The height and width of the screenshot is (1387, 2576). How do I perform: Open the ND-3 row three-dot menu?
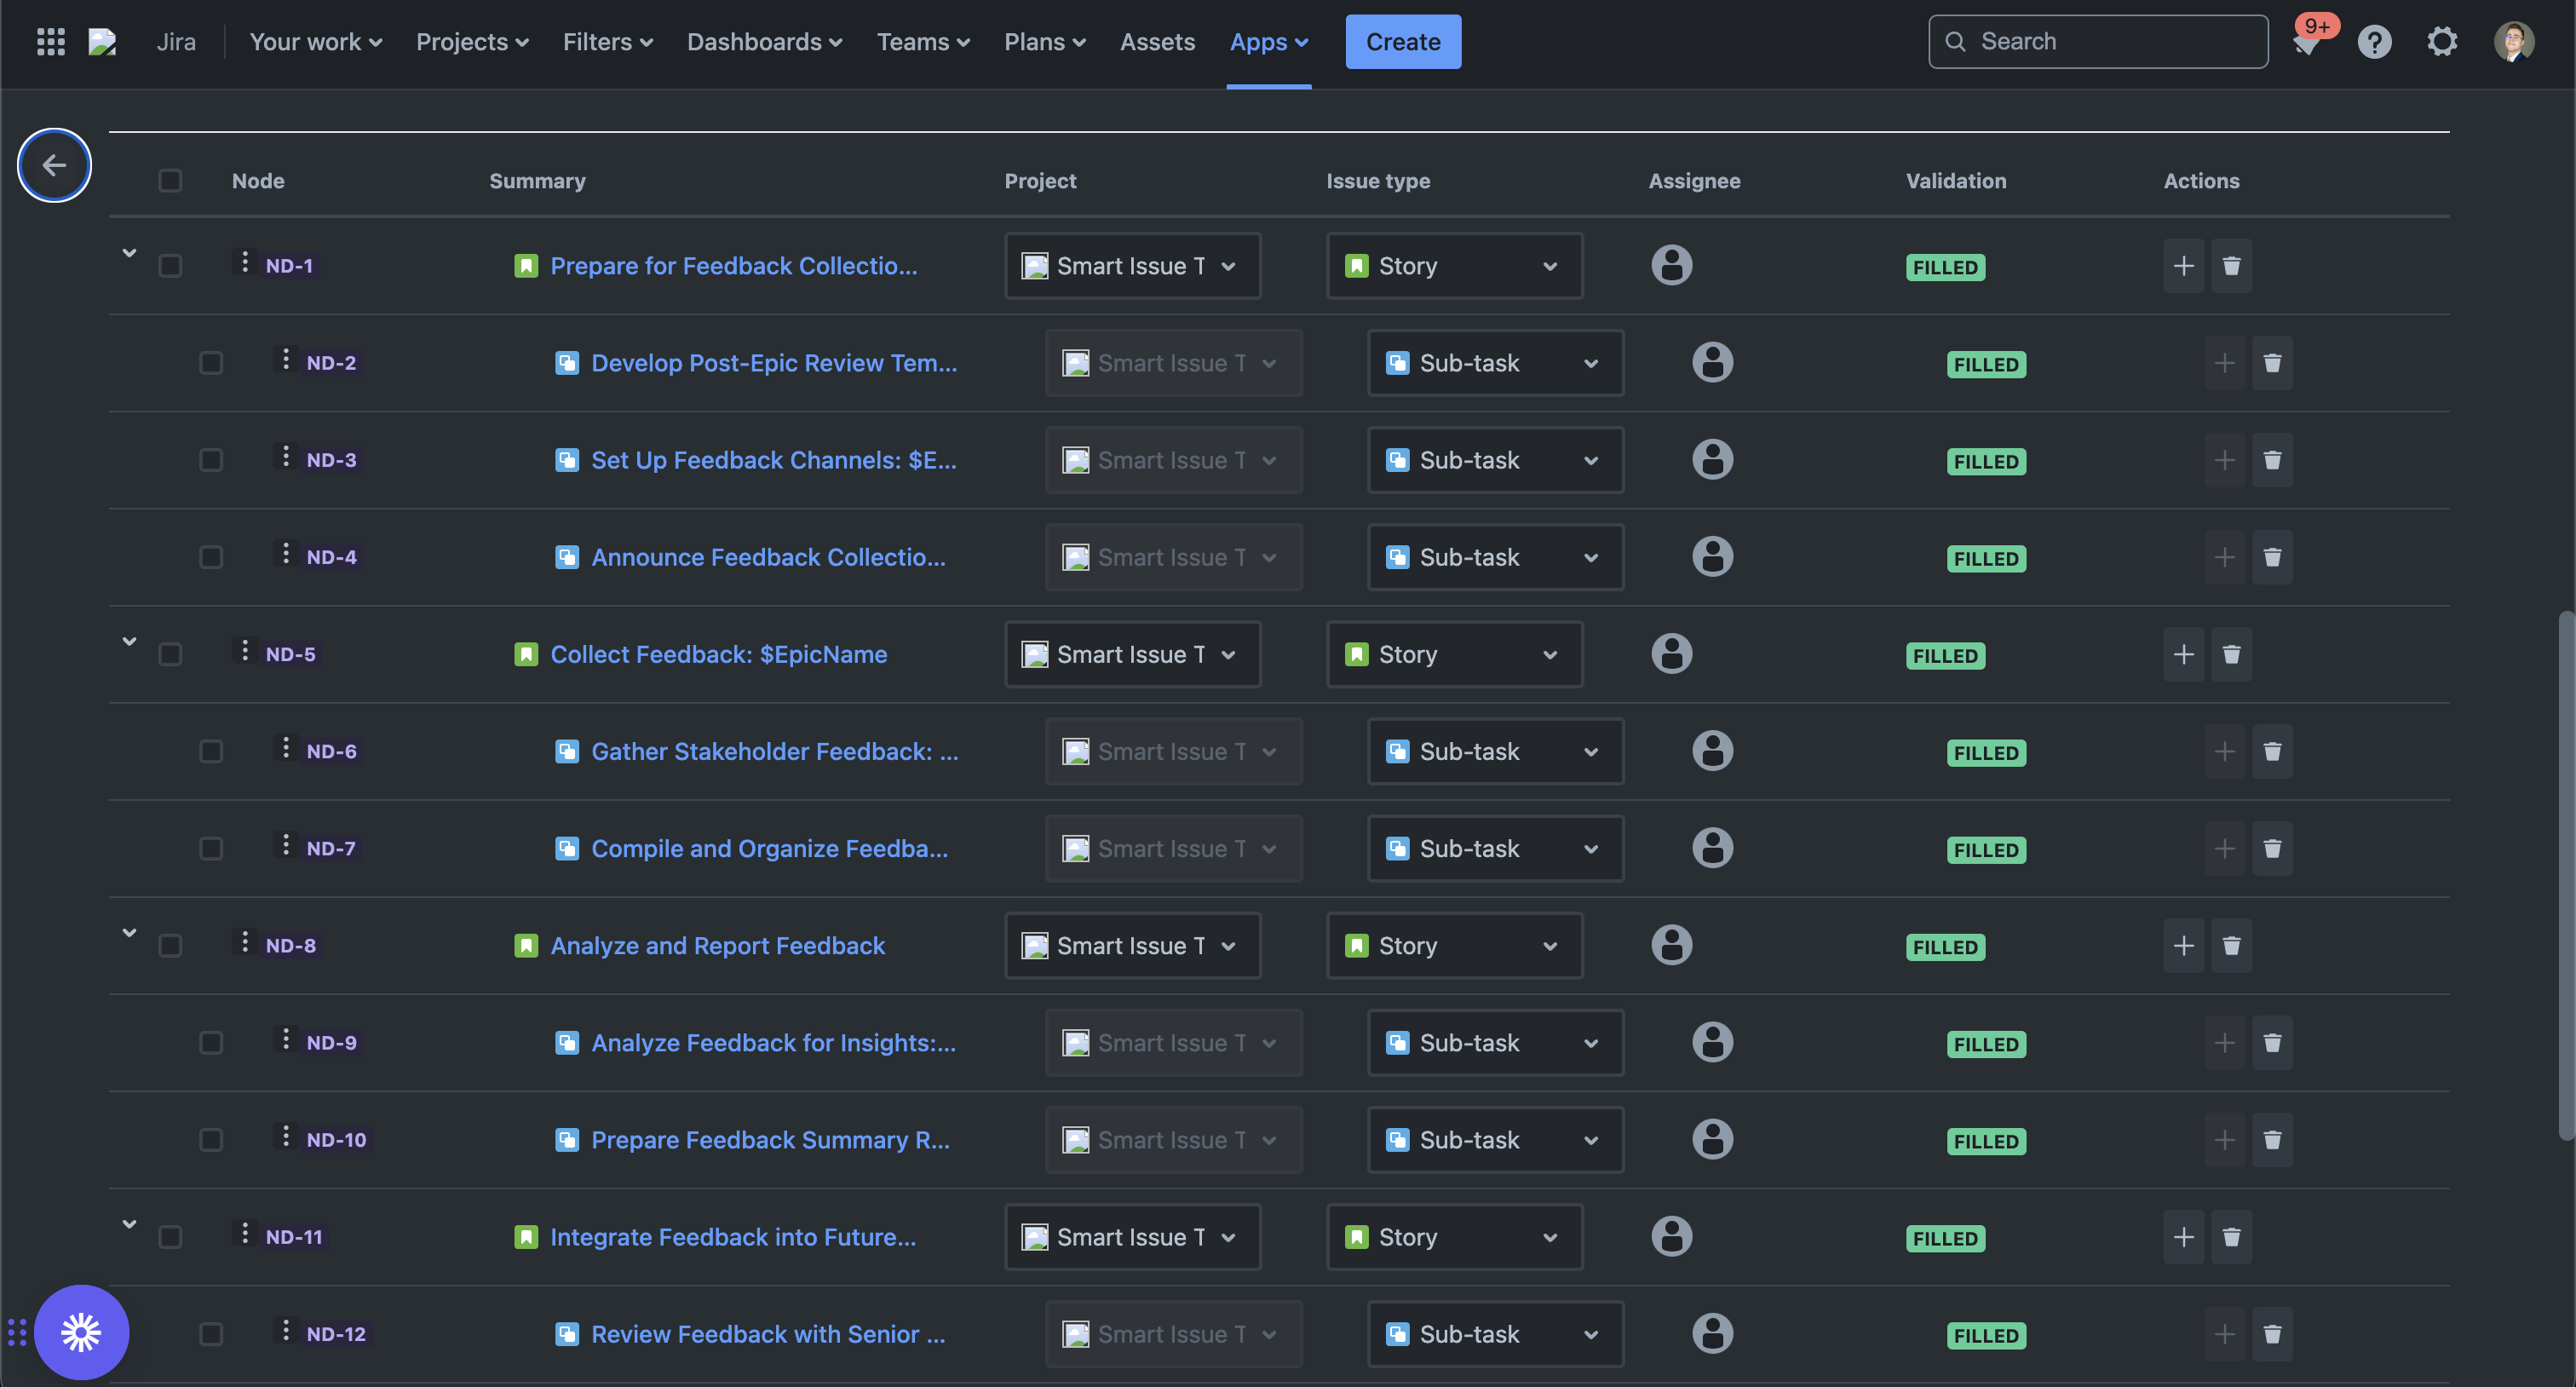click(x=286, y=458)
